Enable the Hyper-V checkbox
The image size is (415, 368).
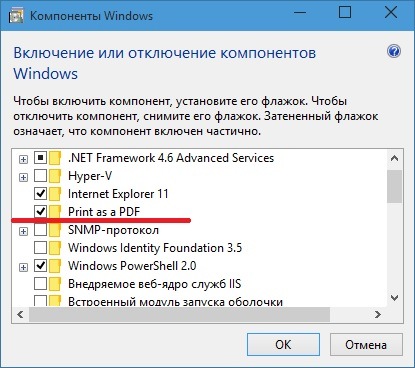coord(41,176)
